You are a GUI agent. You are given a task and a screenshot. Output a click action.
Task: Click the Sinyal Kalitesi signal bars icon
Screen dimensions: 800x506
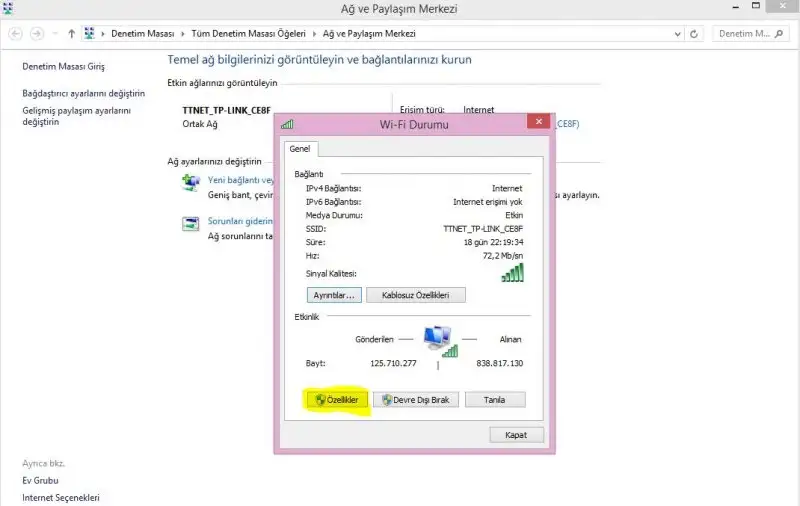point(512,272)
